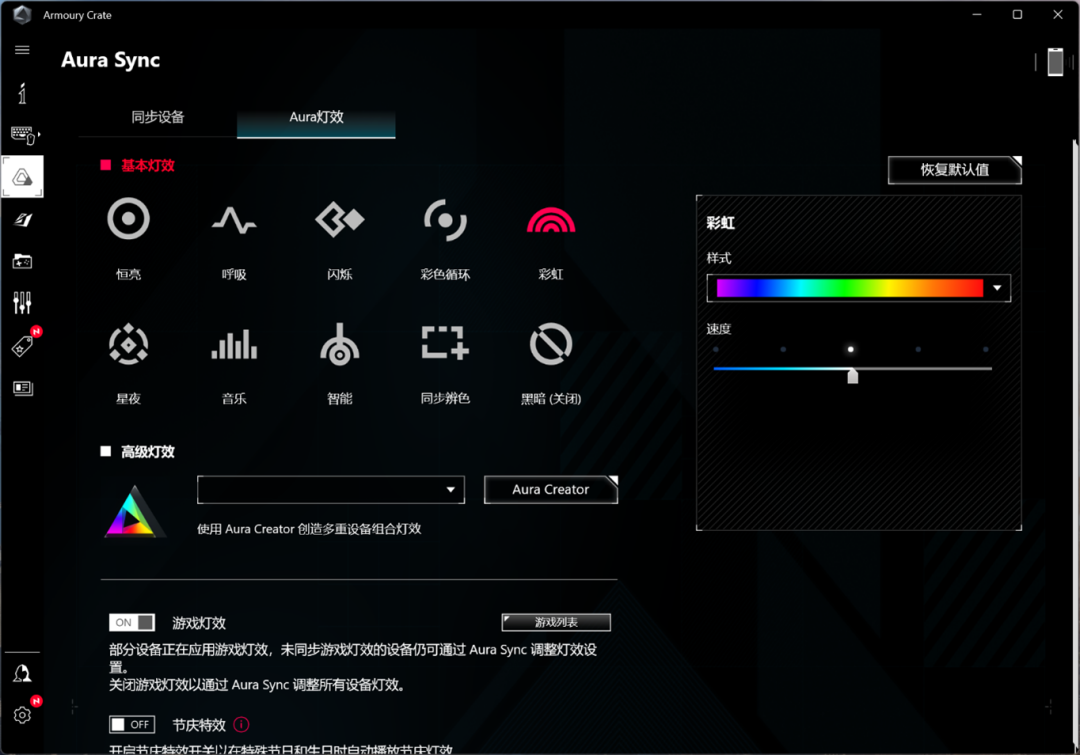Open the advanced effects profile dropdown
Viewport: 1080px width, 755px height.
point(331,490)
